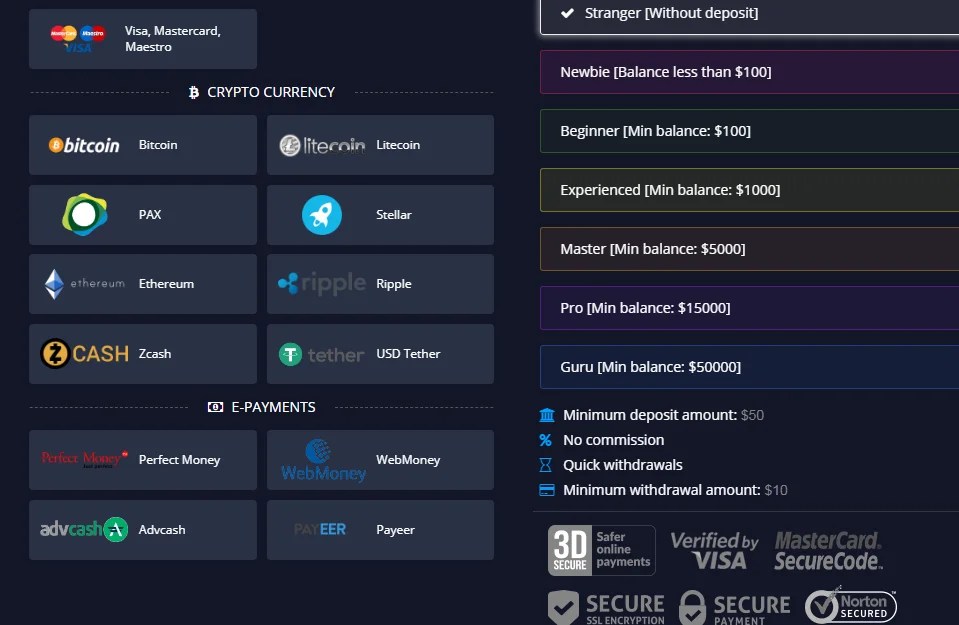959x625 pixels.
Task: Open the E-Payments section header
Action: tap(261, 407)
